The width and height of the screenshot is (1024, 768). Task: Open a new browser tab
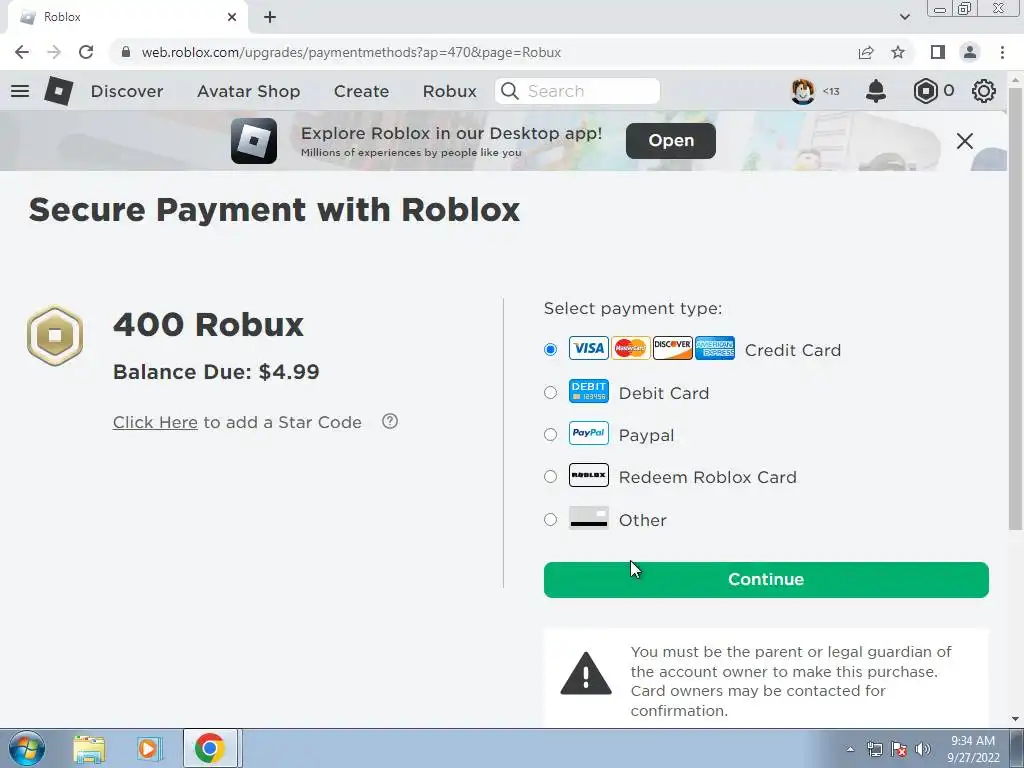pos(270,17)
